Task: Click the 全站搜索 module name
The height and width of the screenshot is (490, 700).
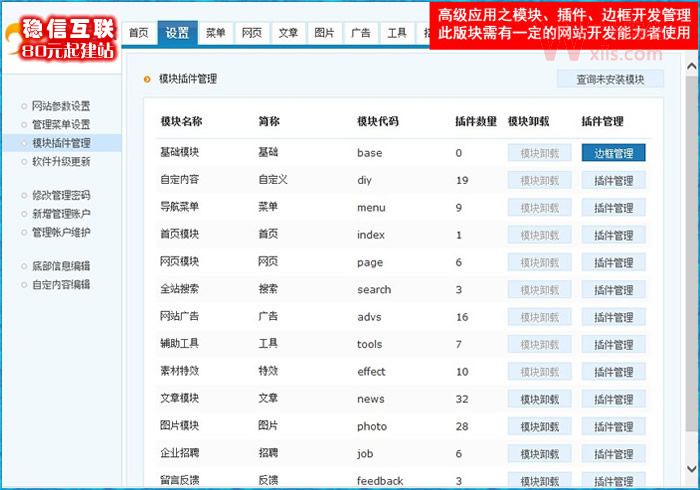Action: [x=179, y=289]
